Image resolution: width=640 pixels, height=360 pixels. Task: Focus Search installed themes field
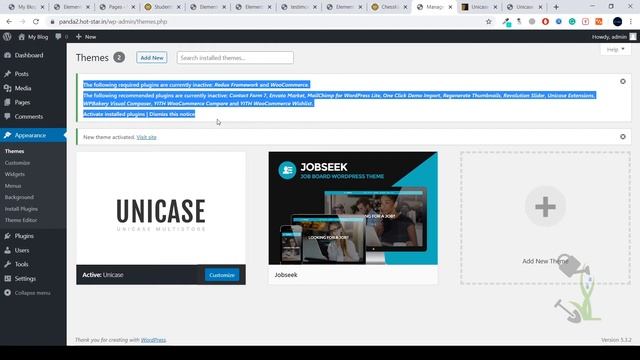235,58
